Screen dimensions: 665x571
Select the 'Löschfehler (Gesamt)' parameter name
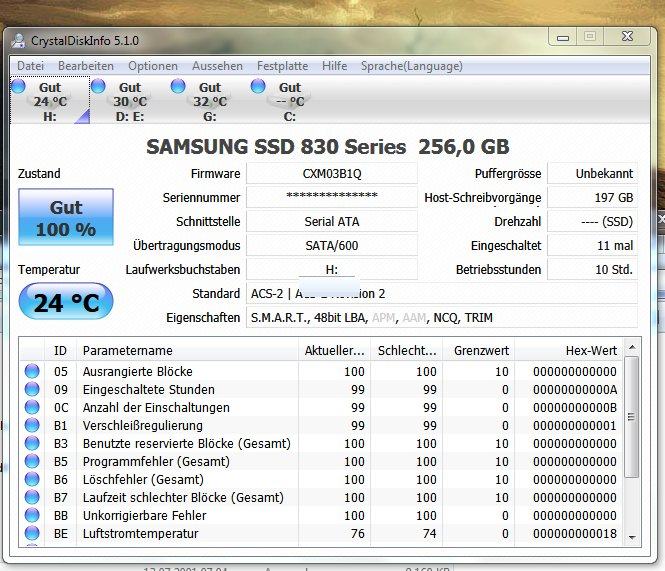(x=143, y=480)
